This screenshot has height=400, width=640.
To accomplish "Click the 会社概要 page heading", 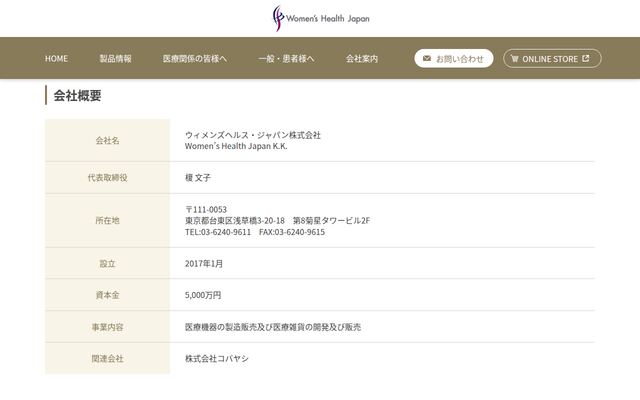I will pyautogui.click(x=78, y=96).
